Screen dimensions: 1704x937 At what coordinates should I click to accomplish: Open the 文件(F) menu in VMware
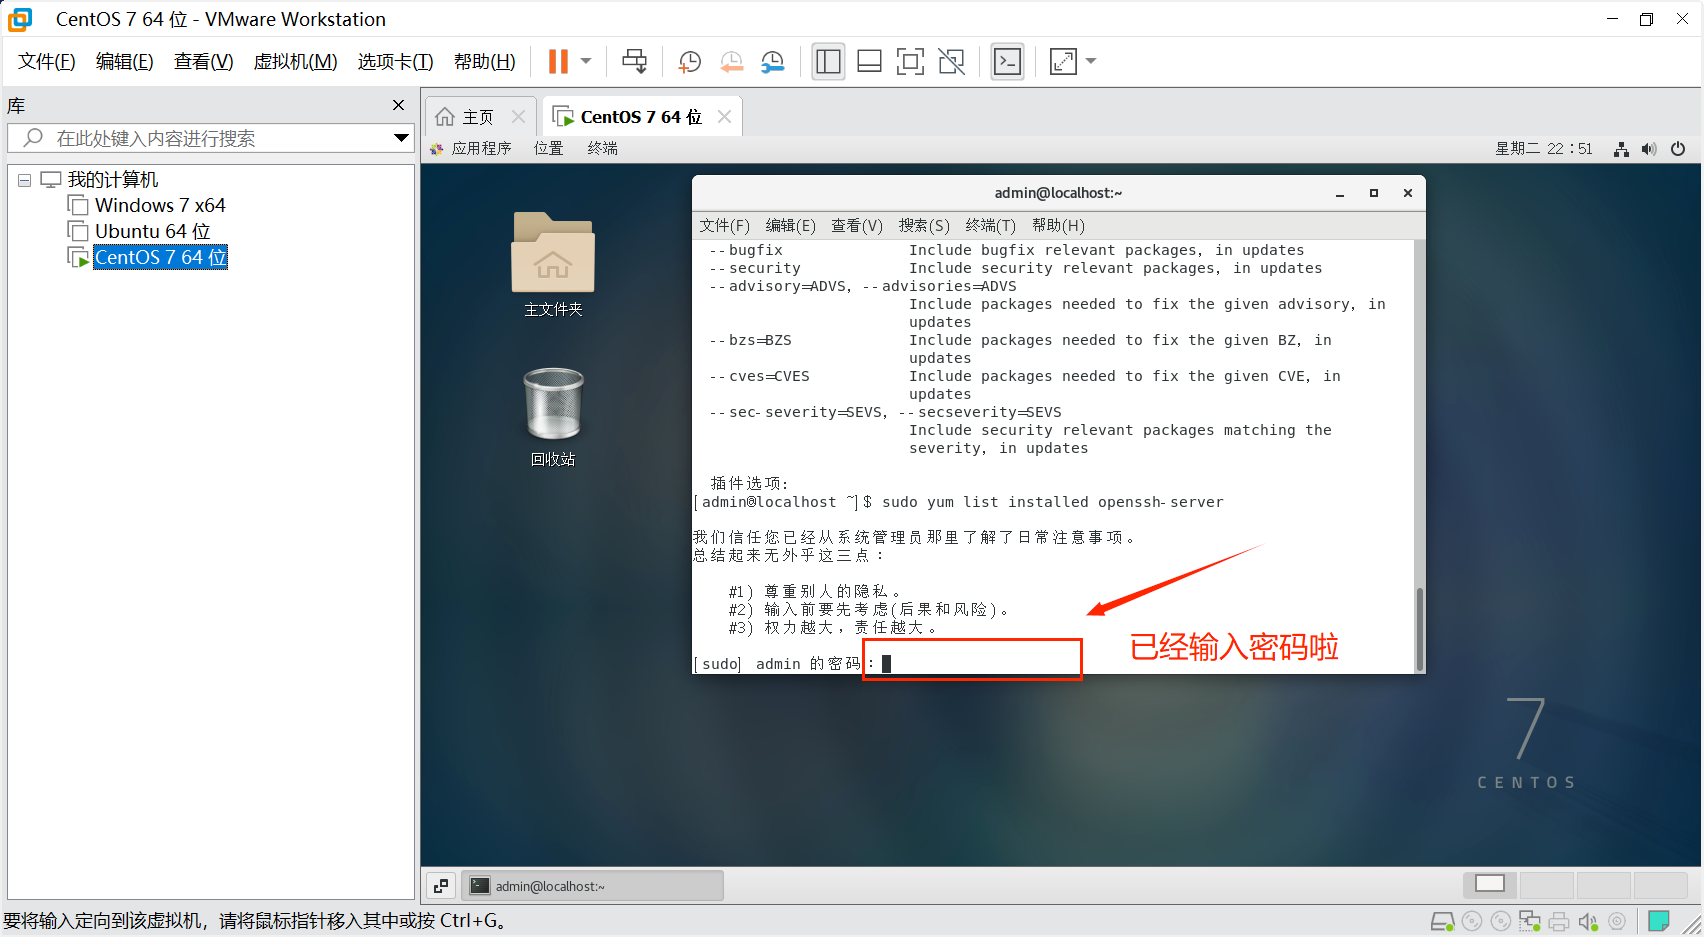(46, 62)
